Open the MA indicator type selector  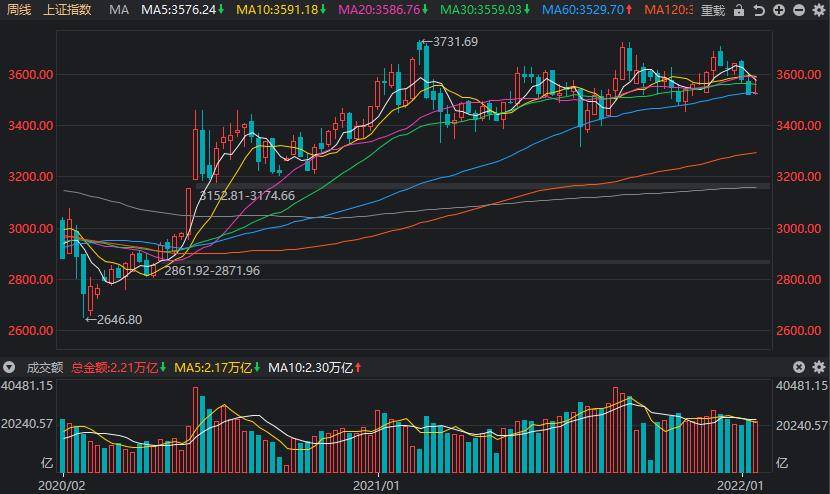coord(119,10)
